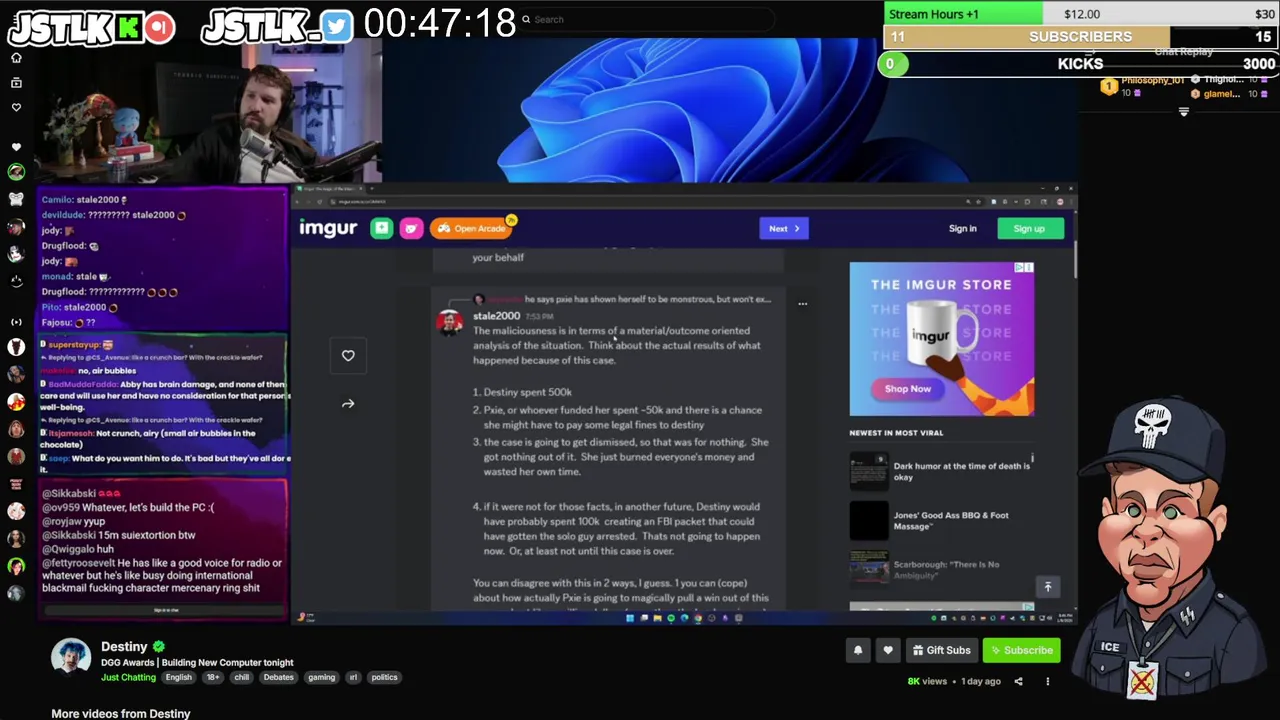Click the pink icon beside imgur's New Post
The width and height of the screenshot is (1280, 720).
point(411,228)
